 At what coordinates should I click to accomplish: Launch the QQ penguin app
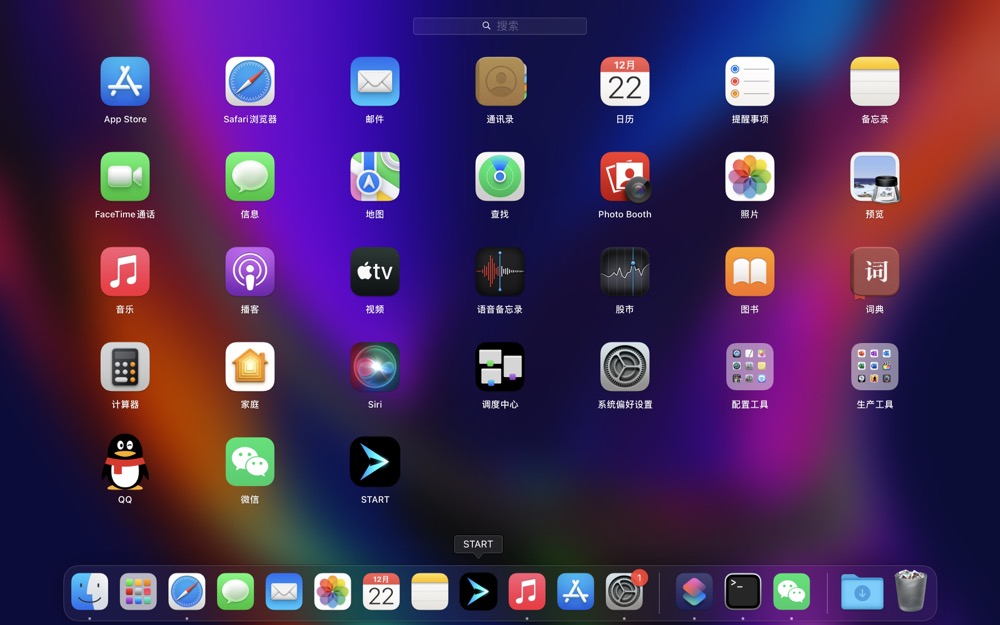pyautogui.click(x=125, y=462)
